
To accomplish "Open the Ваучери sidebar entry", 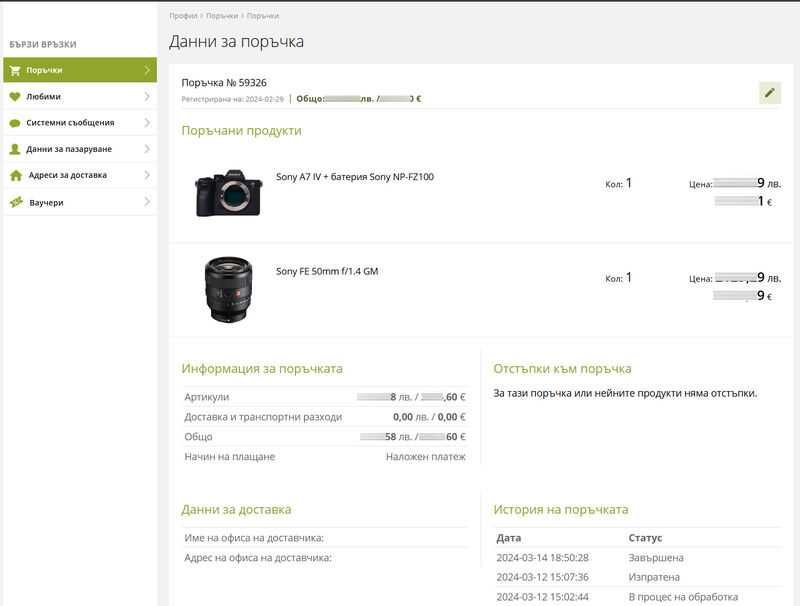I will tap(80, 202).
